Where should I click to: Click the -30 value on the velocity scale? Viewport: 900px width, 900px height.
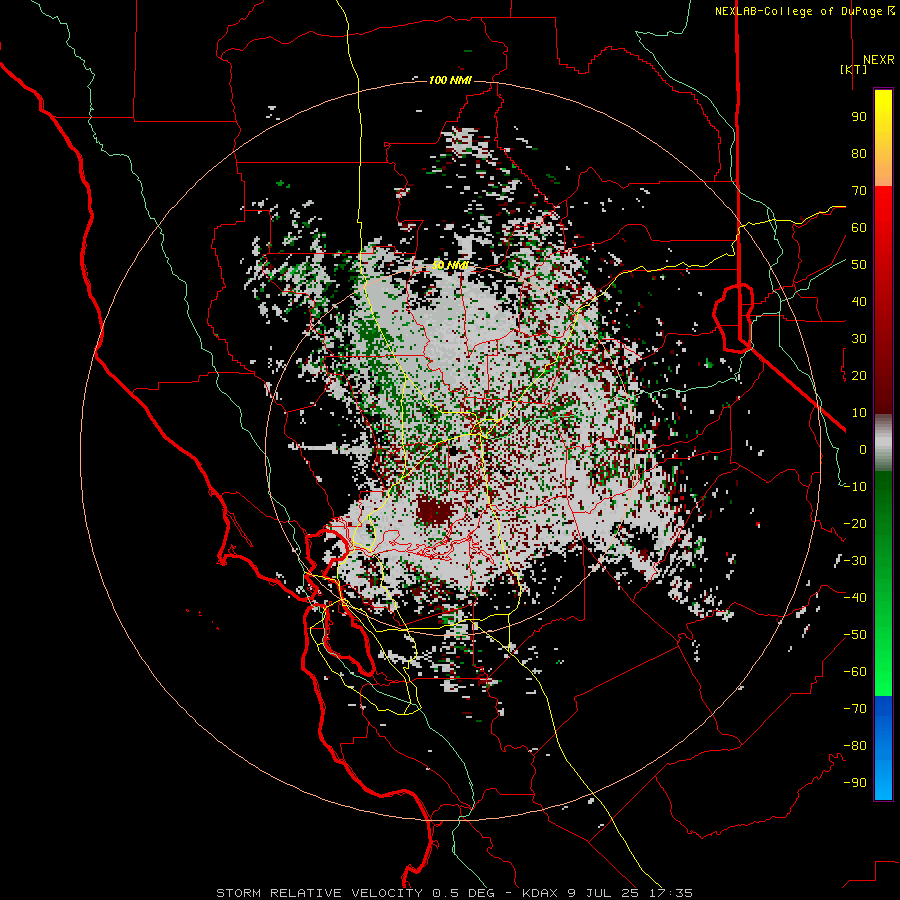click(855, 561)
